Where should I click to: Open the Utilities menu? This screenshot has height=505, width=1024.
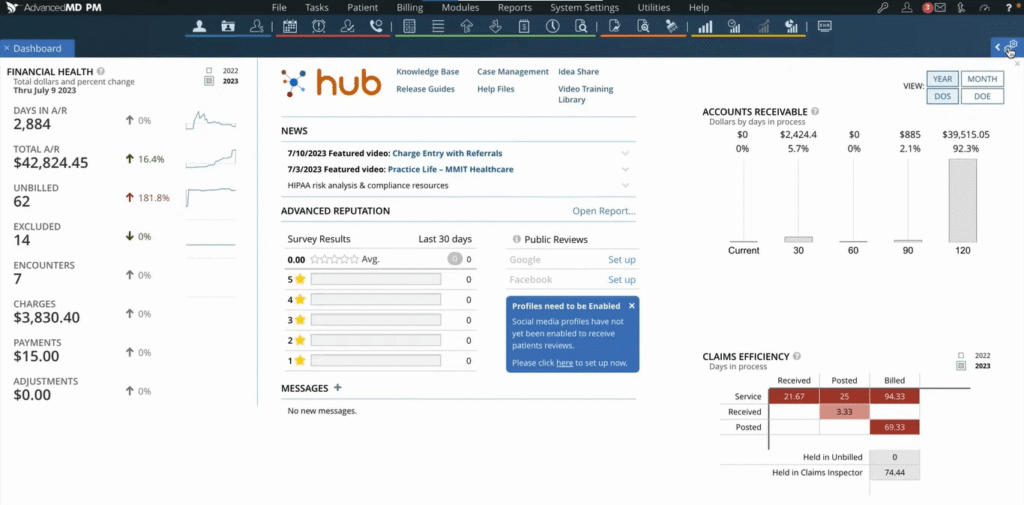[654, 8]
